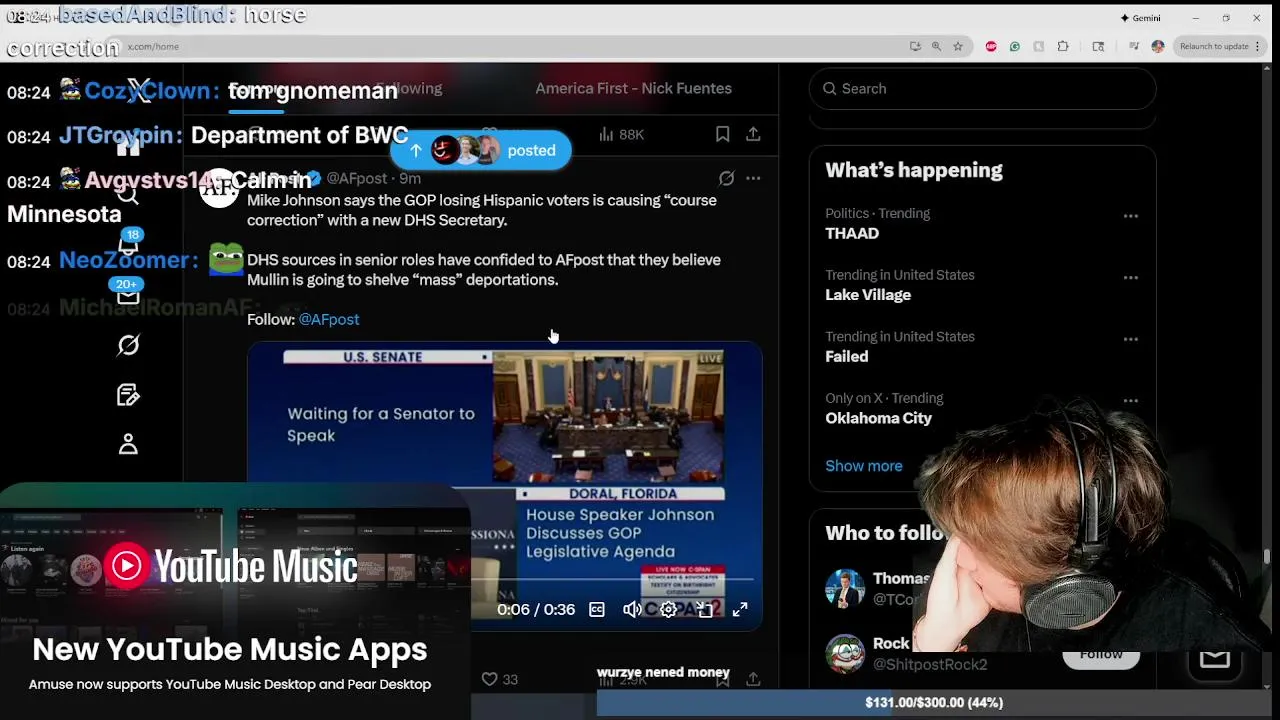Click the X Search input field
Viewport: 1280px width, 720px height.
coord(982,88)
